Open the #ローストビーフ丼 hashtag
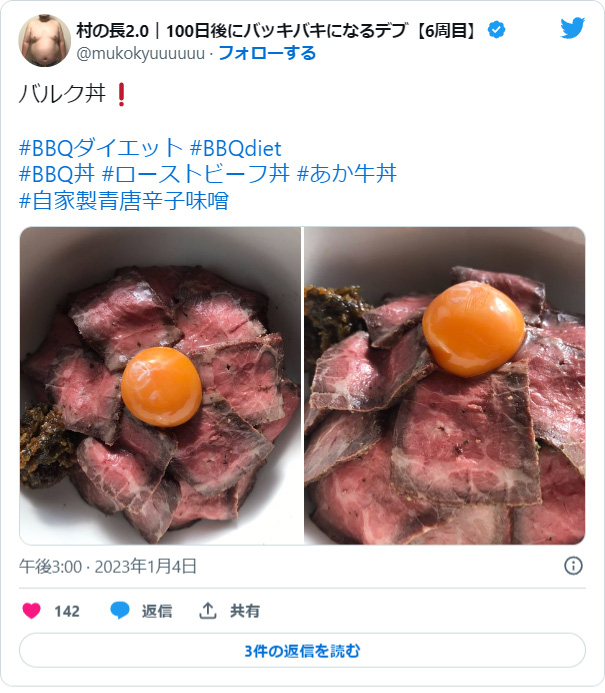 [x=196, y=173]
